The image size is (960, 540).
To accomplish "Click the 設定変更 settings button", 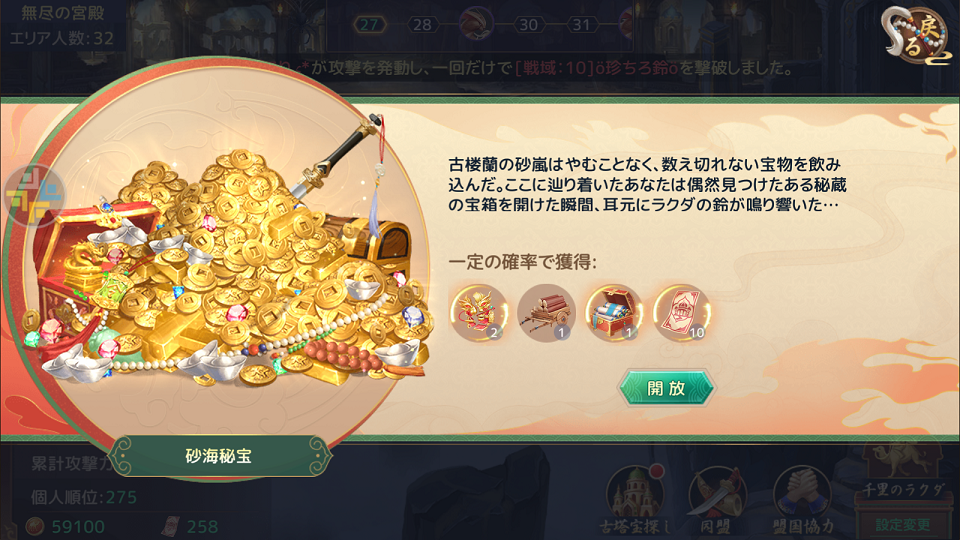I will pos(902,525).
